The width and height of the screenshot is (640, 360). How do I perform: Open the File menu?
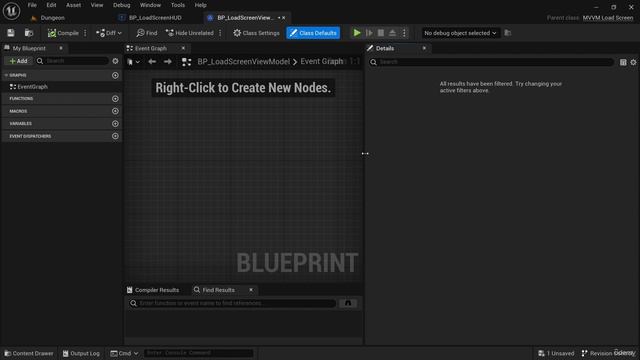pyautogui.click(x=32, y=5)
